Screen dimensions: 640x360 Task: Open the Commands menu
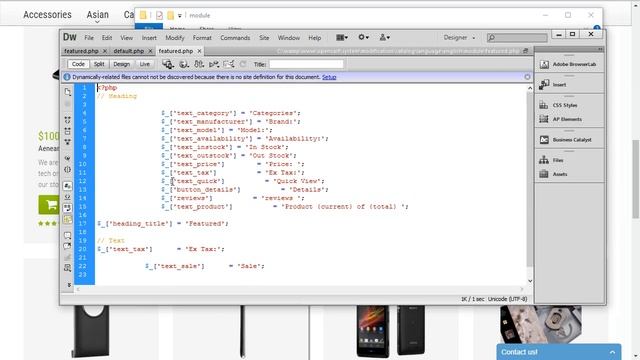click(x=235, y=38)
